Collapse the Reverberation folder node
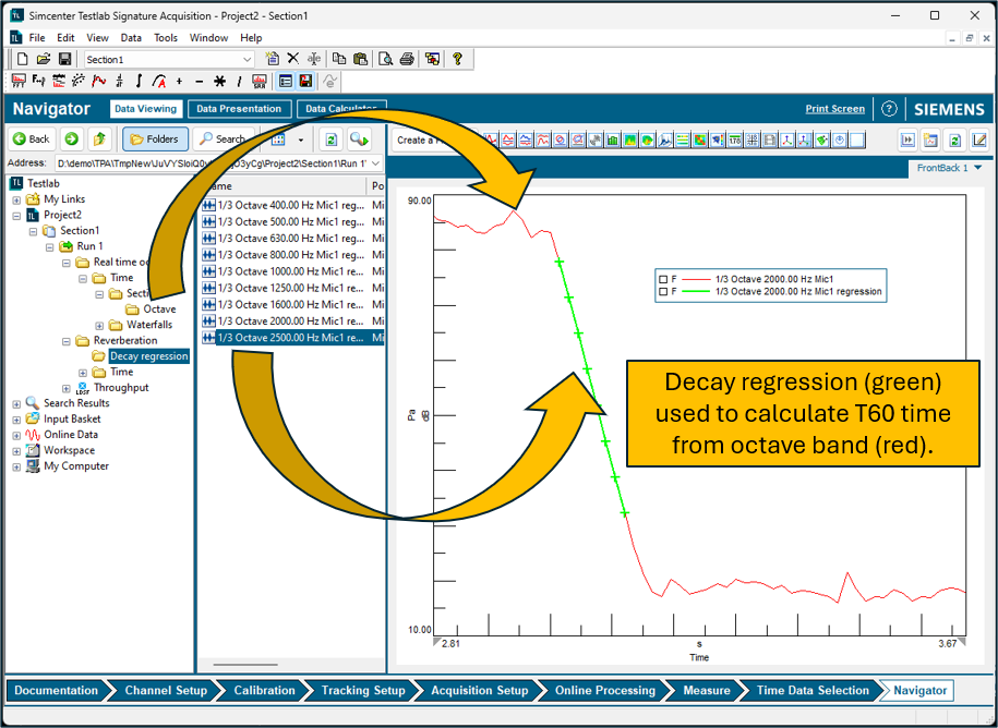The image size is (998, 728). click(x=66, y=341)
